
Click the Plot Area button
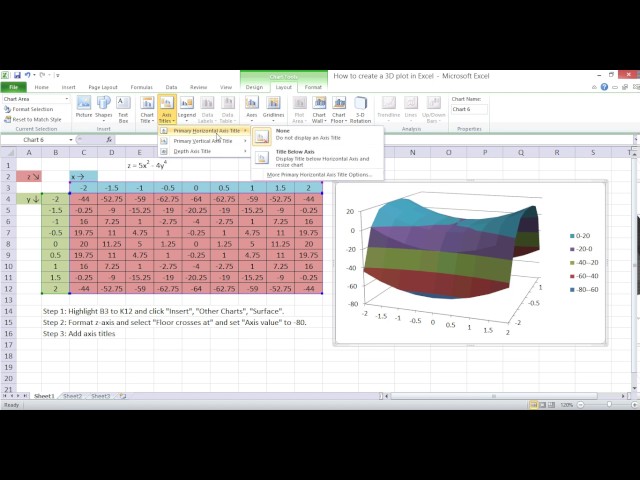point(299,109)
